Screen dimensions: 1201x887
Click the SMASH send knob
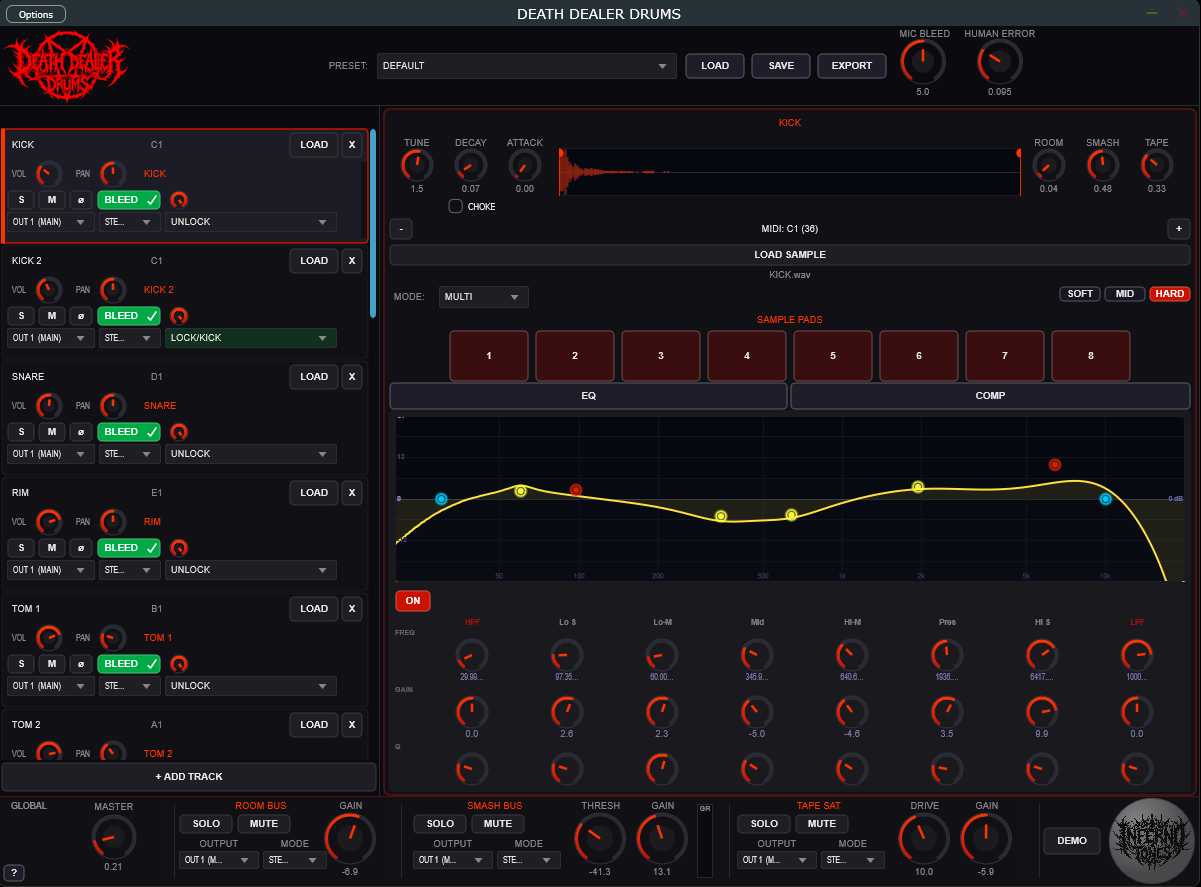pyautogui.click(x=1102, y=166)
